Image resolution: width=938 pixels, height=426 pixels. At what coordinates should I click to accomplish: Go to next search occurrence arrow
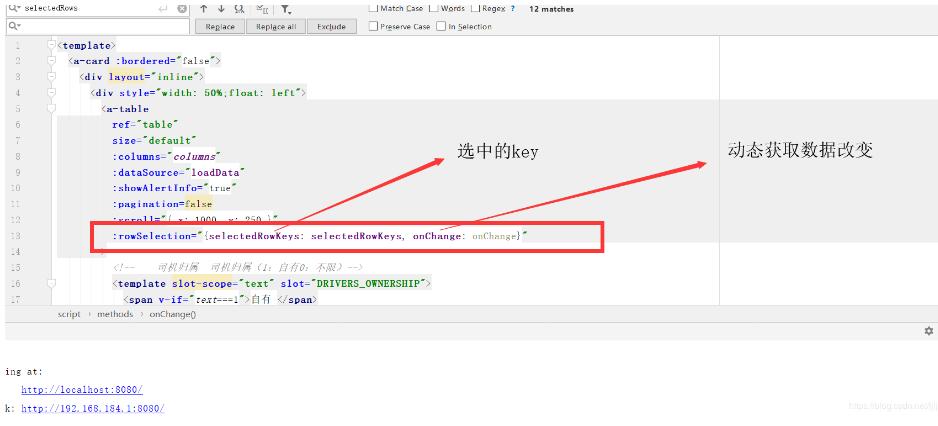point(220,9)
